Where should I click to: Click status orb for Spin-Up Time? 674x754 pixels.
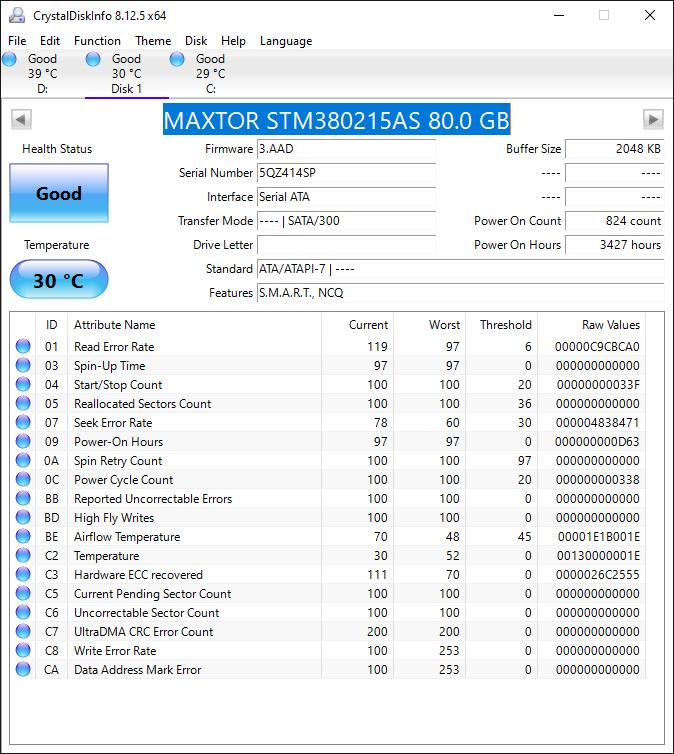tap(23, 365)
